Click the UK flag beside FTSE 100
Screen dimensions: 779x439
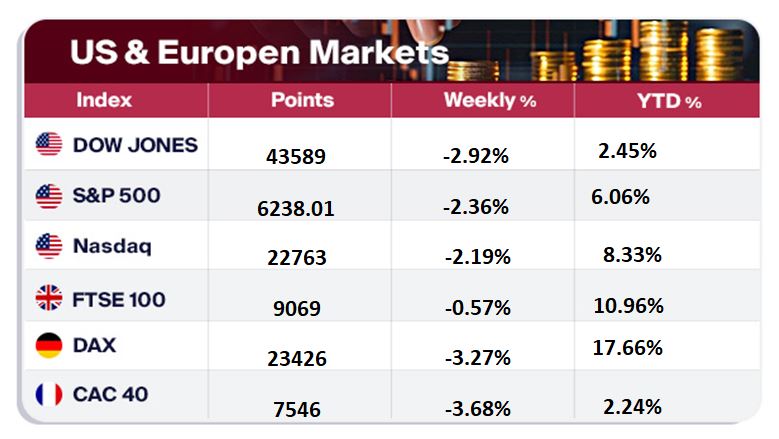pos(49,297)
